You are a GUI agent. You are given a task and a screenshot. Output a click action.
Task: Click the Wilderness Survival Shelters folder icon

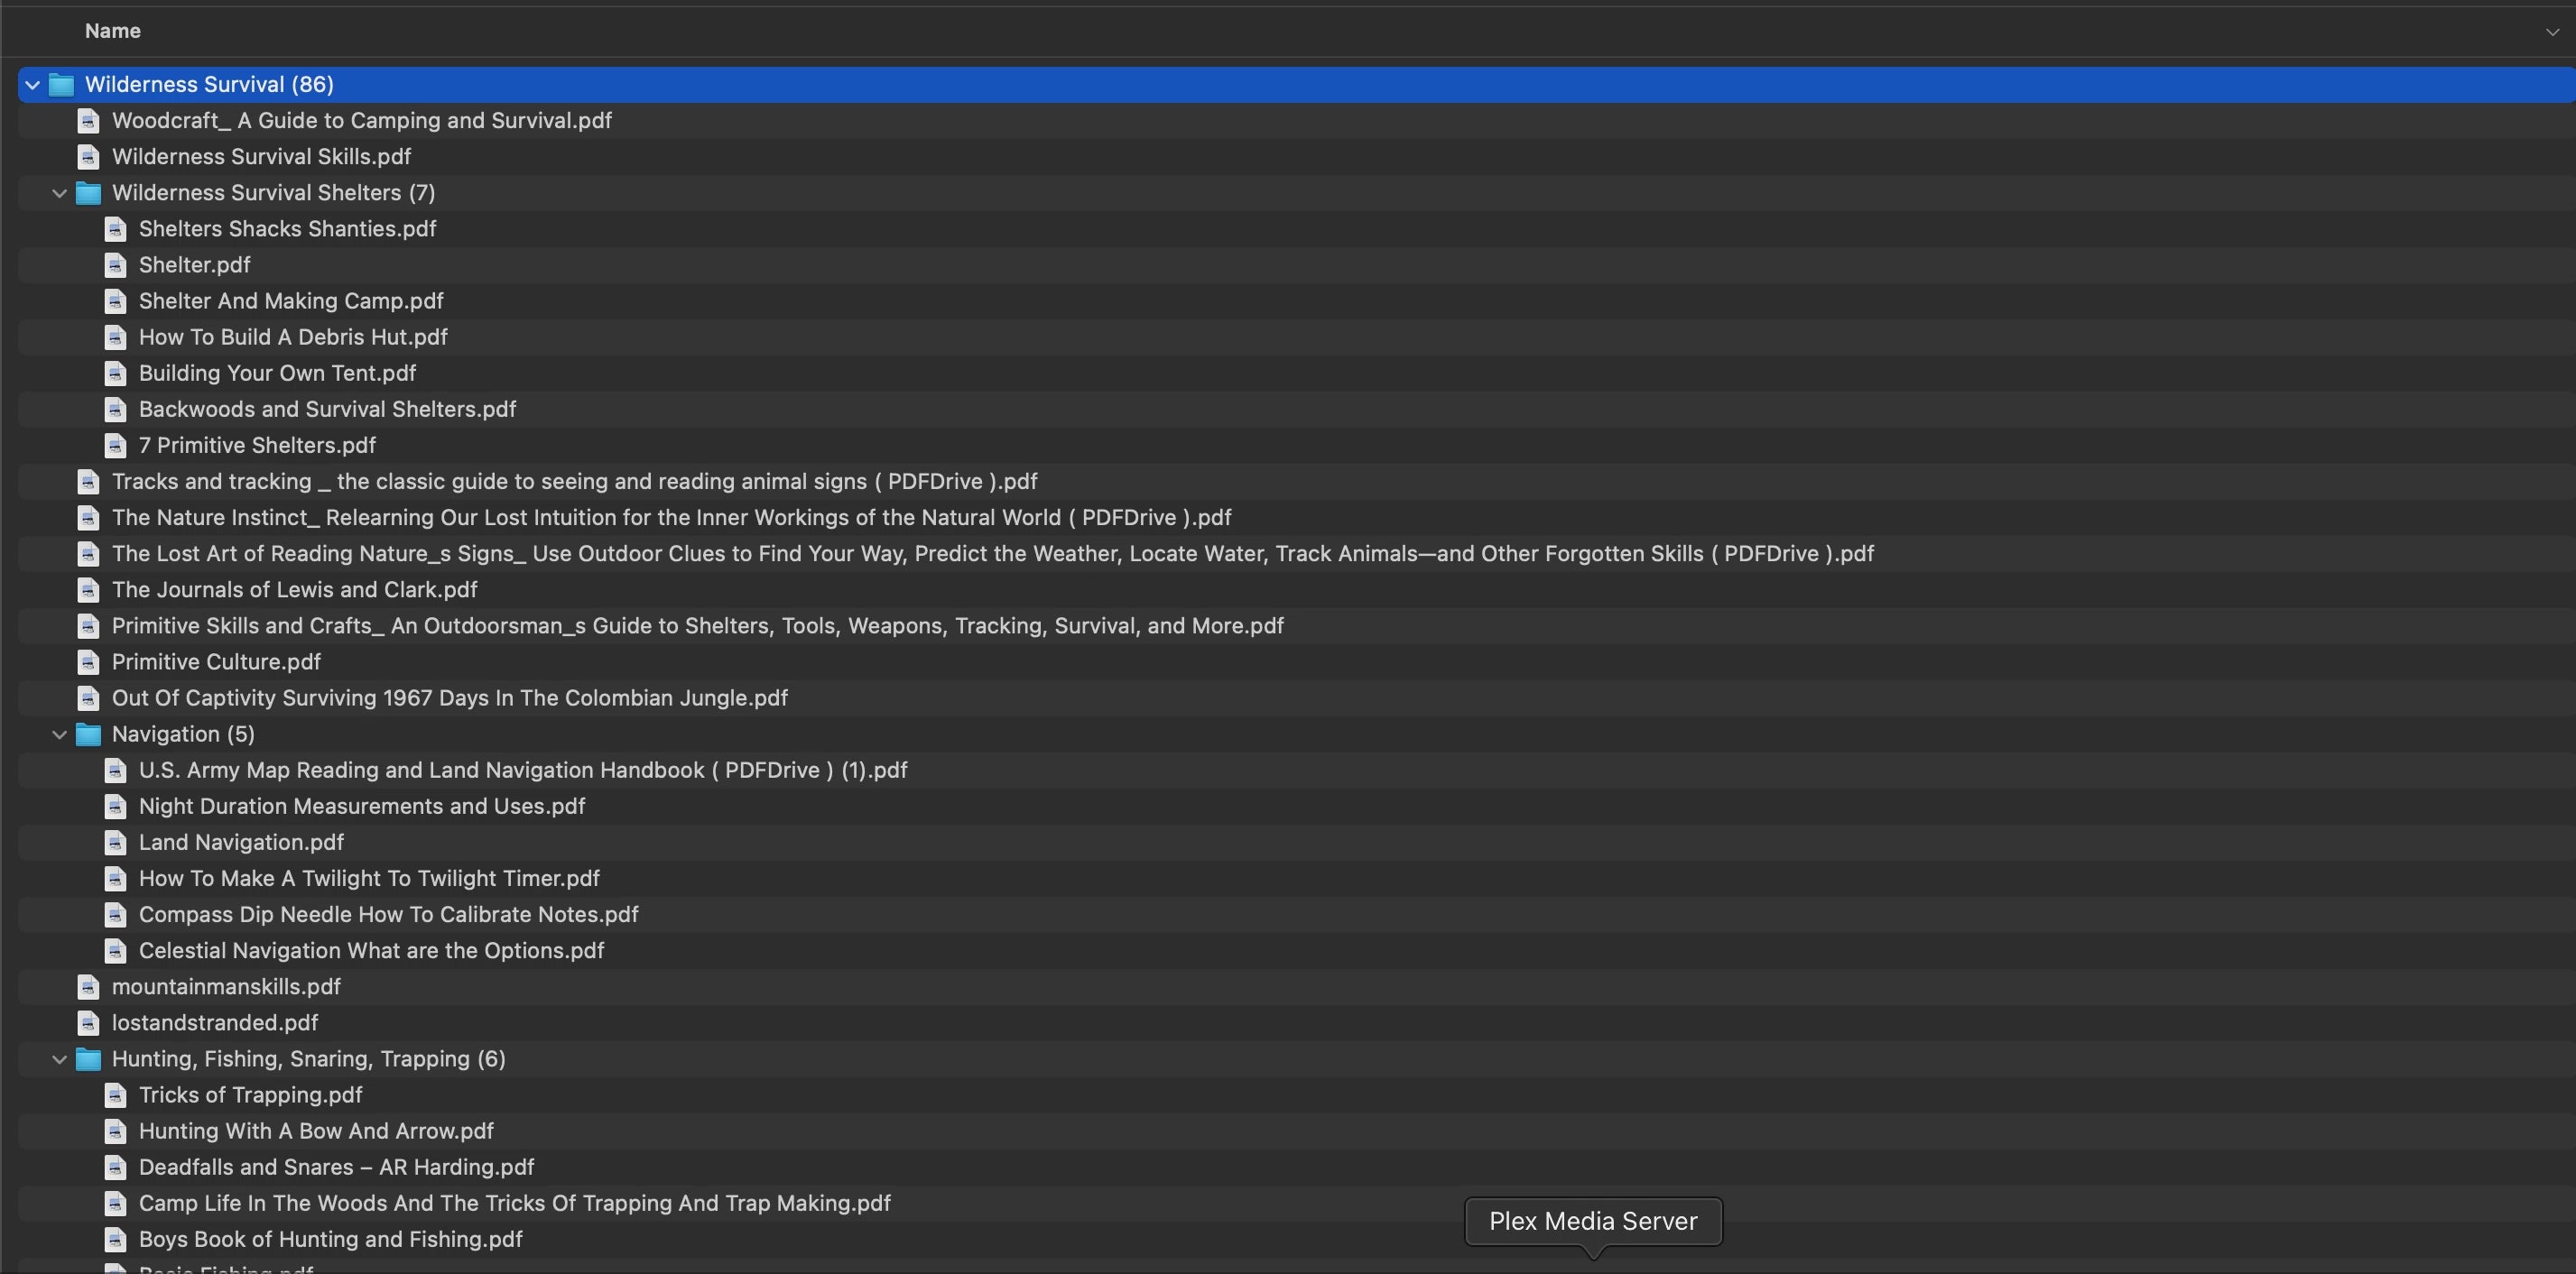pyautogui.click(x=89, y=193)
